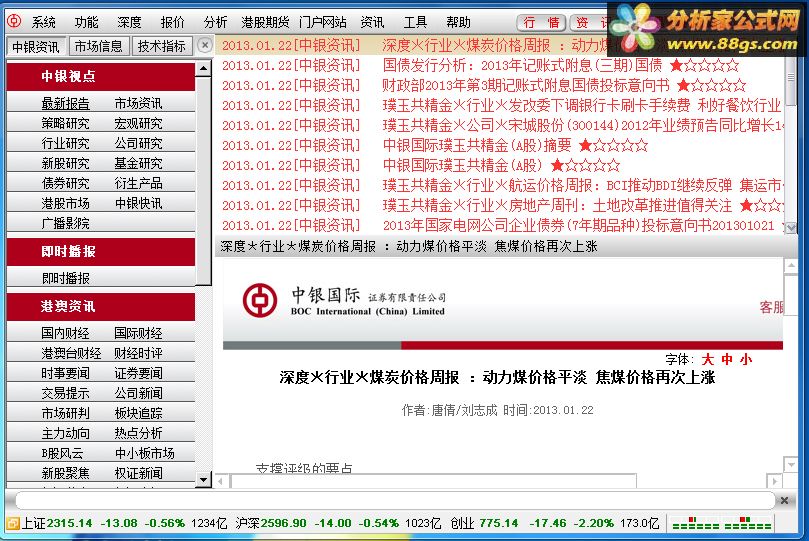This screenshot has height=541, width=809.
Task: Set article font size to 大
Action: 707,359
